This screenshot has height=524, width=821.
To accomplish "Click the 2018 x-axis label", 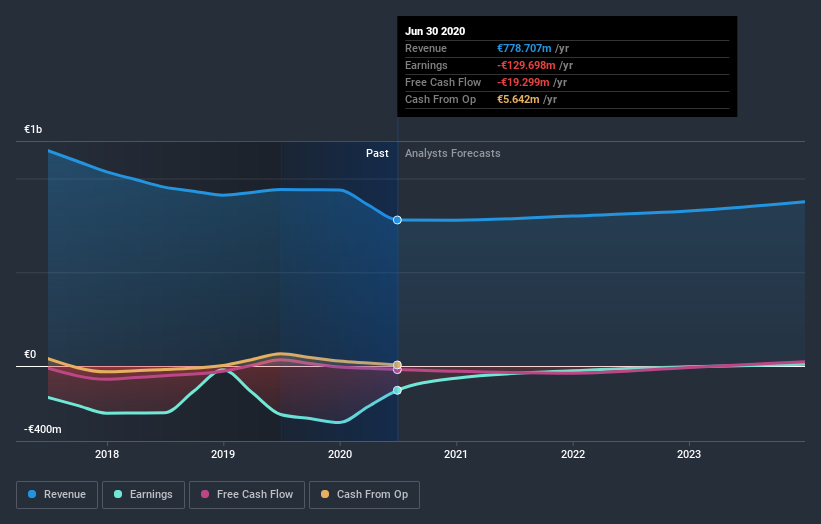I will click(107, 454).
